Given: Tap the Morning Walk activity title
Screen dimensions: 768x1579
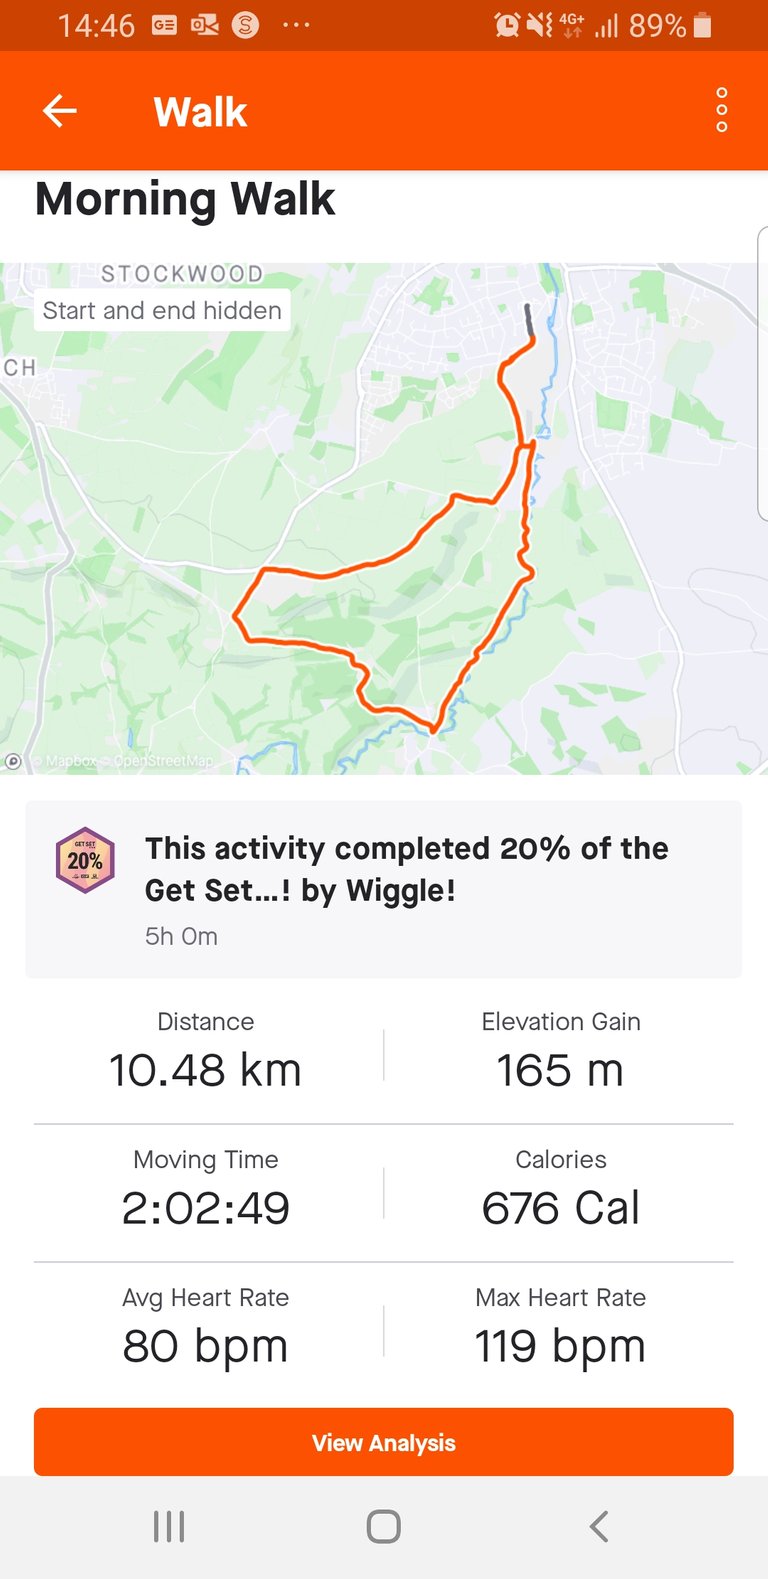Looking at the screenshot, I should click(x=185, y=198).
